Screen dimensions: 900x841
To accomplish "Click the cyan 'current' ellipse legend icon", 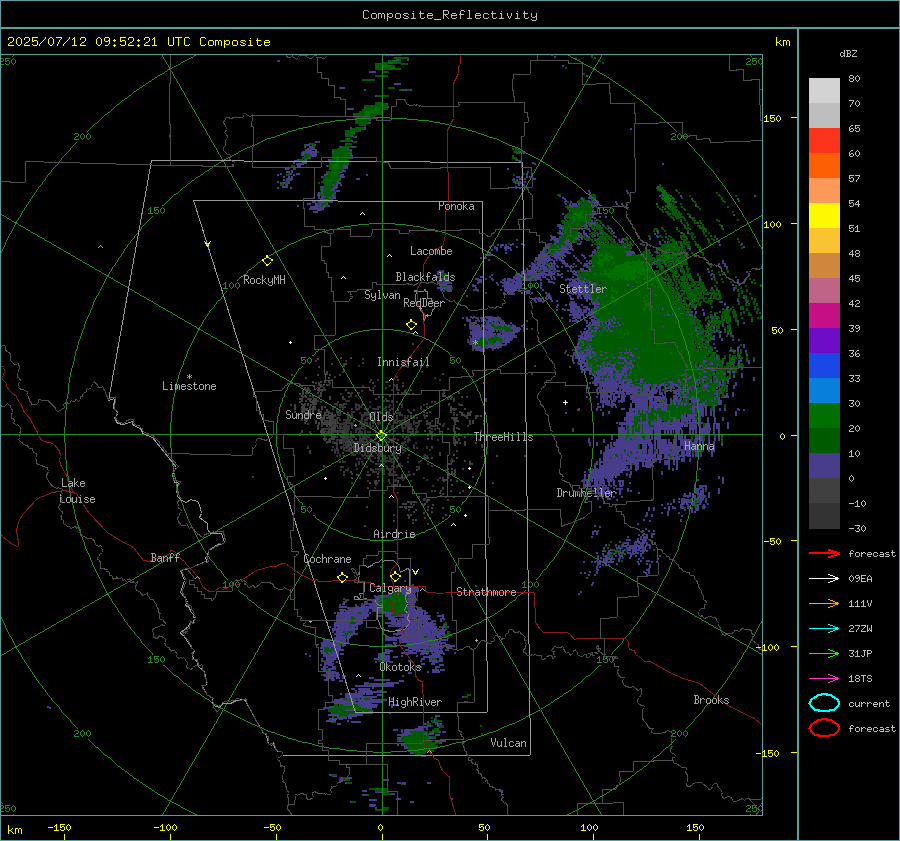I will 824,703.
